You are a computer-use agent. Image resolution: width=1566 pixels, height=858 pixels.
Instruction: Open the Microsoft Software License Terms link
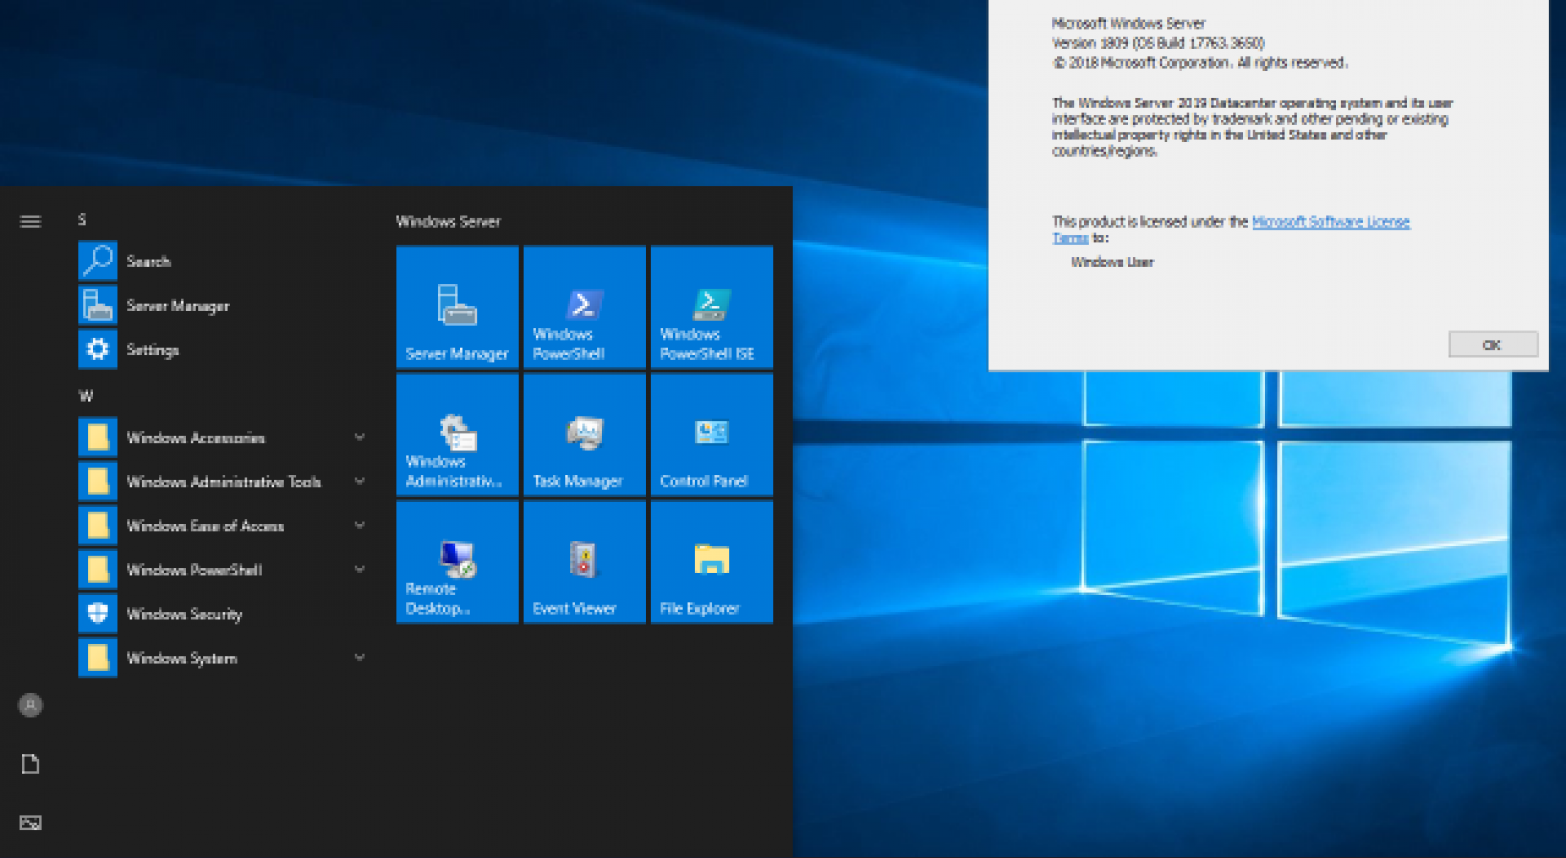point(1331,222)
